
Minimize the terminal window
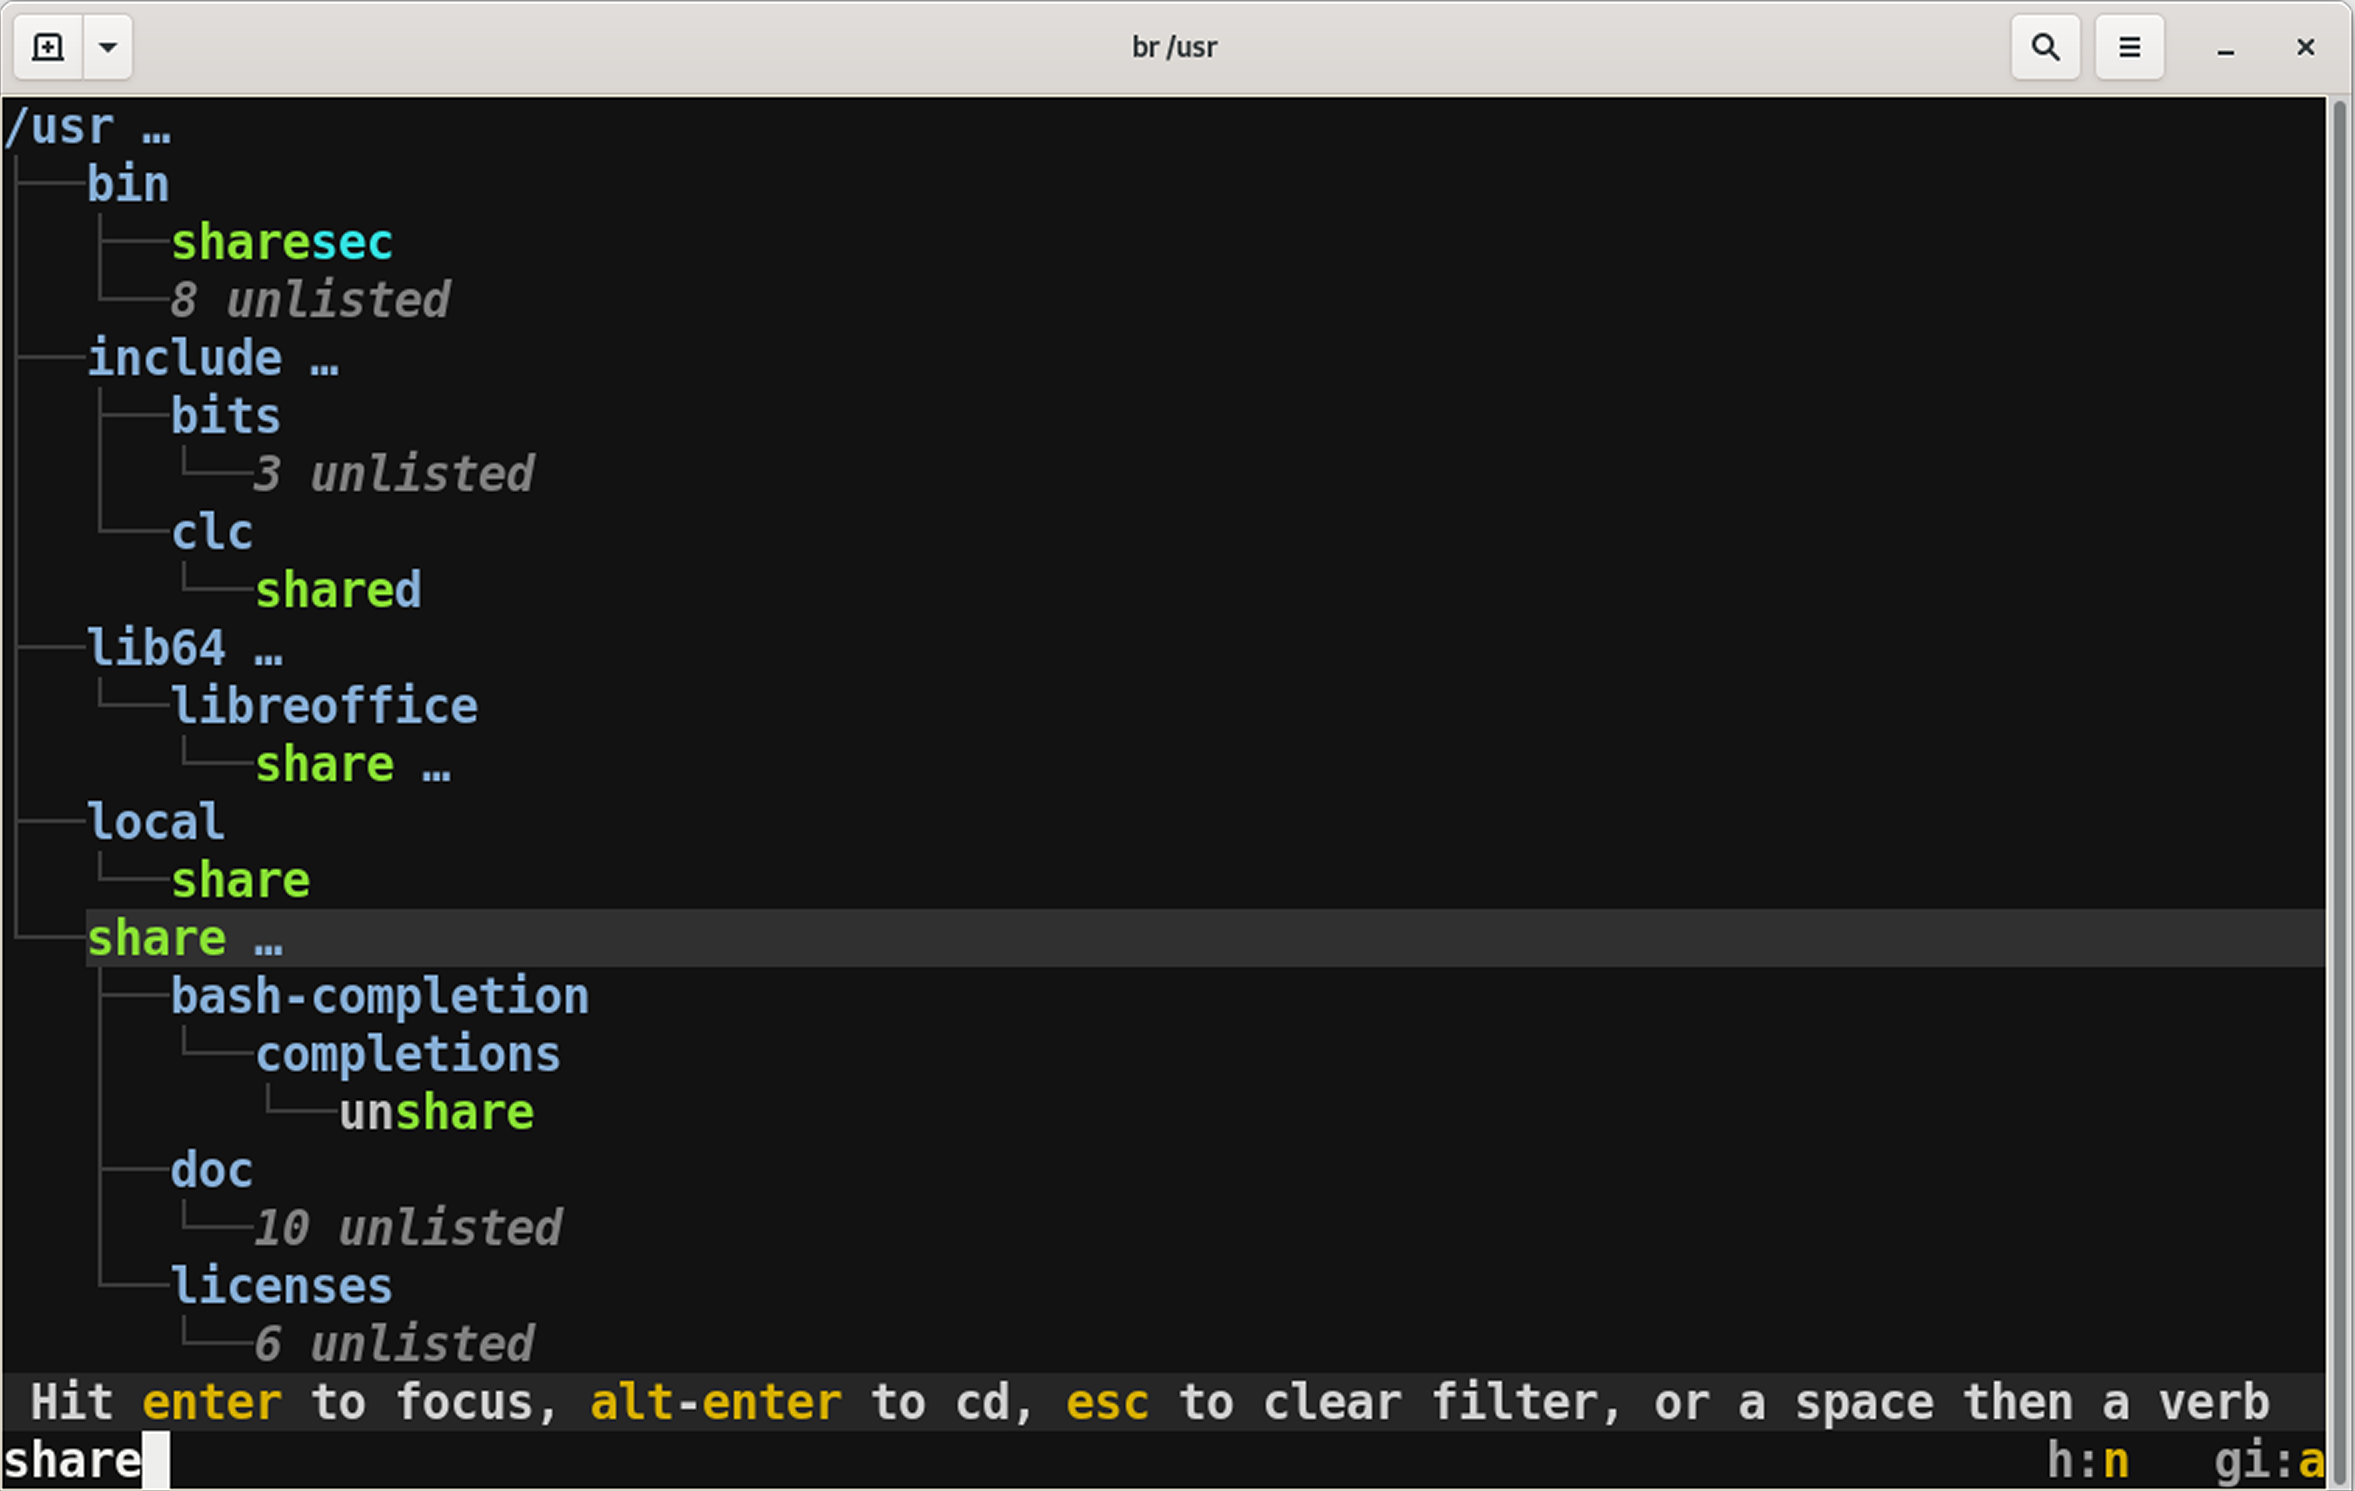[2225, 49]
